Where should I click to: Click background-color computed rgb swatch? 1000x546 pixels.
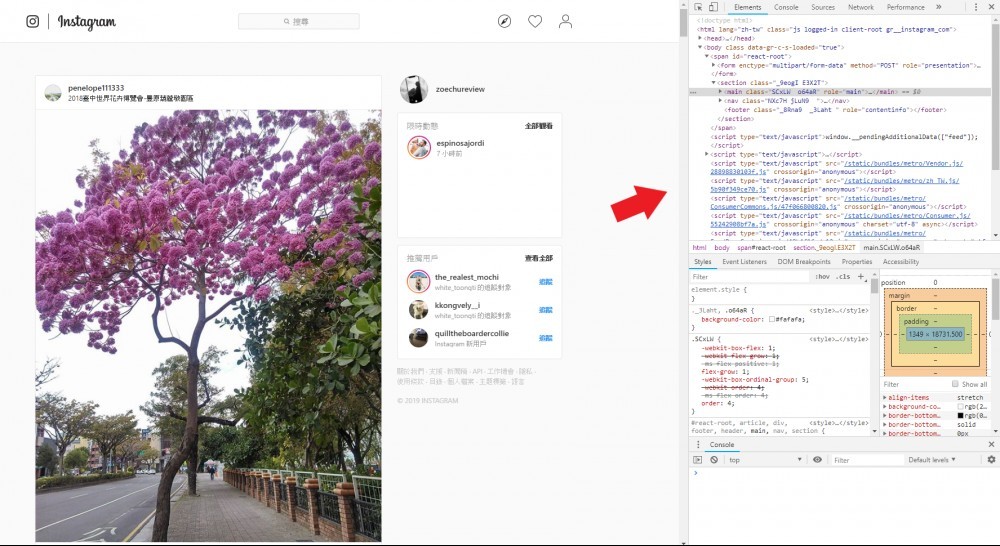click(960, 406)
